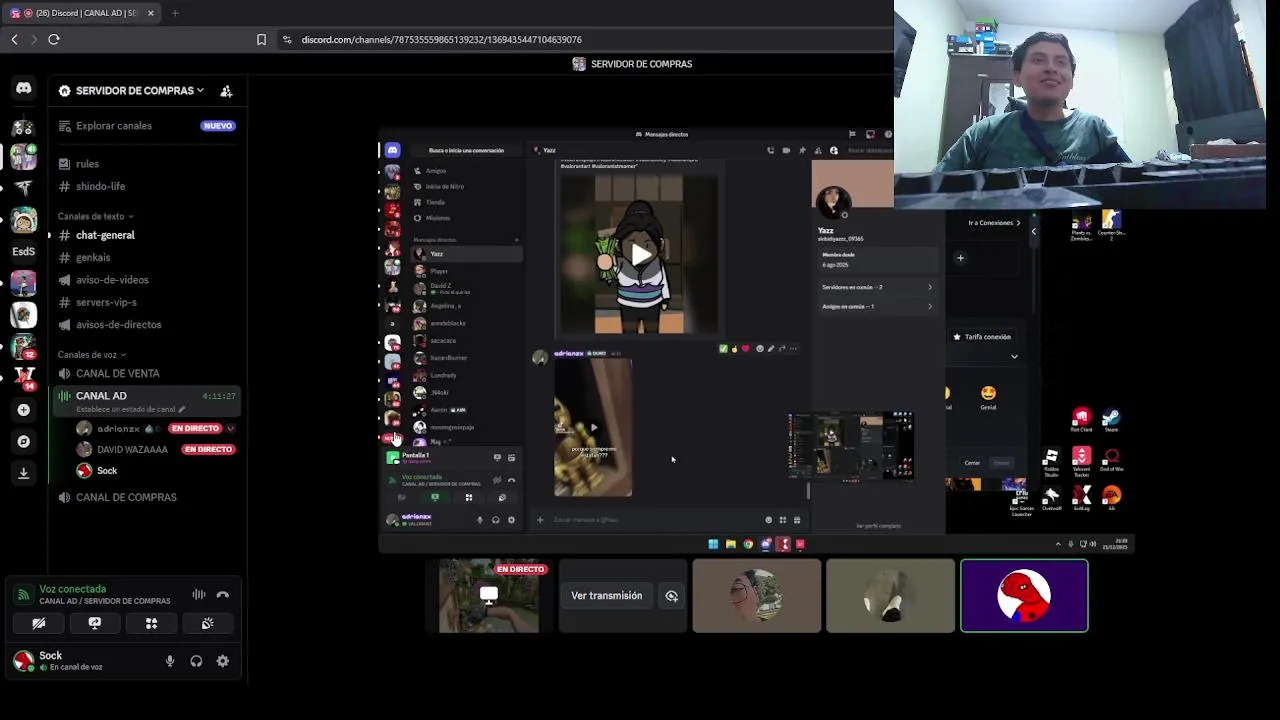Image resolution: width=1280 pixels, height=720 pixels.
Task: Pop out the stream next to Ver transmisión
Action: coord(672,596)
